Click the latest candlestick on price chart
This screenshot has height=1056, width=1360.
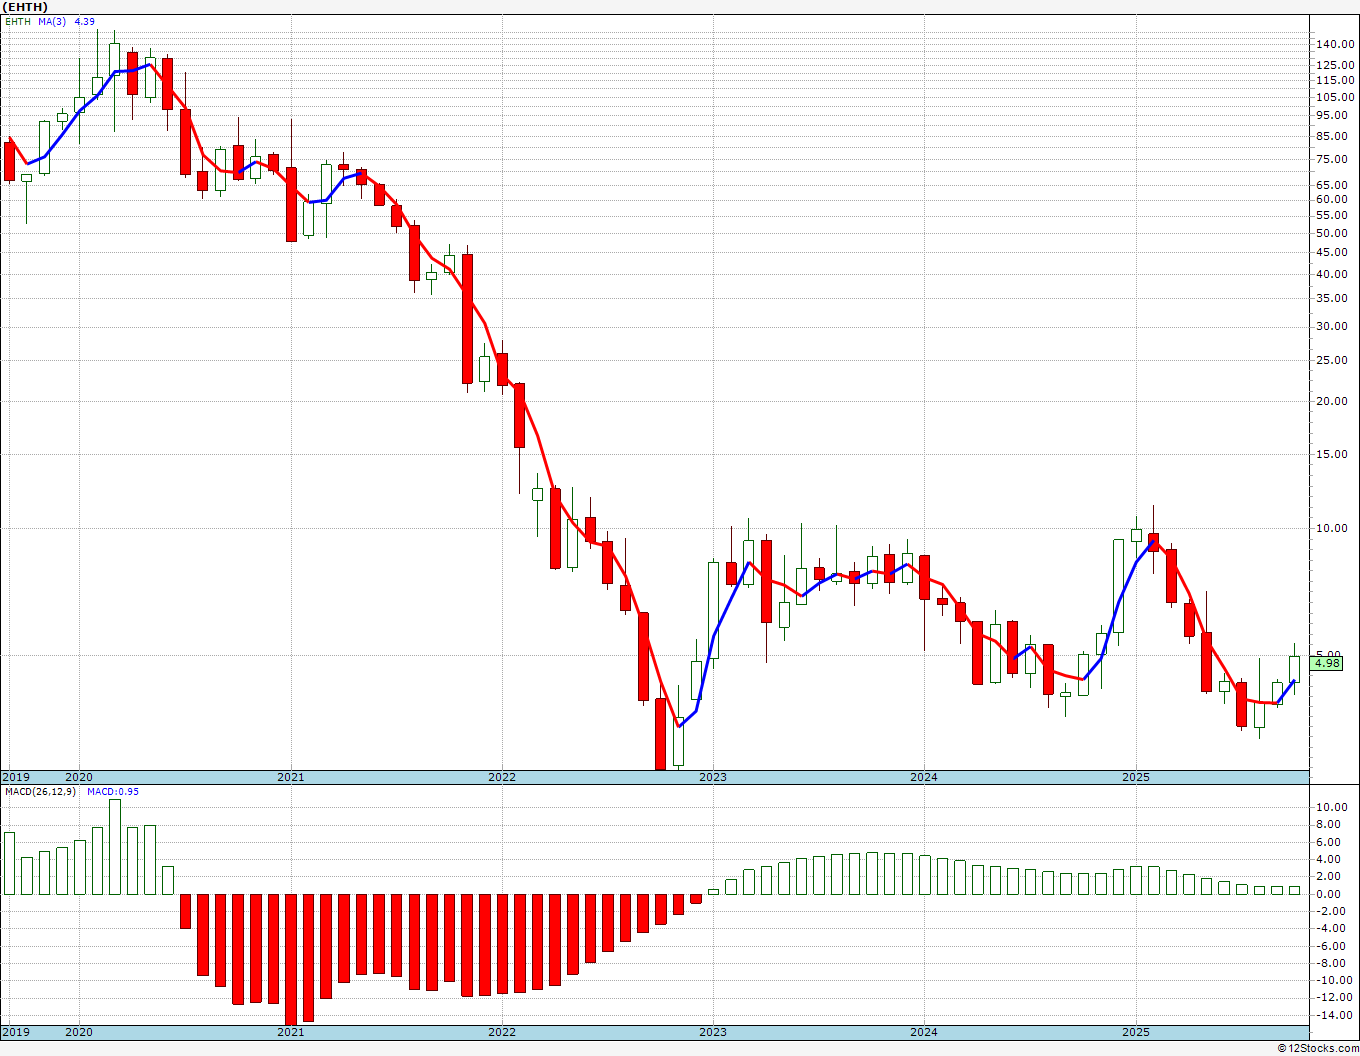(x=1294, y=670)
